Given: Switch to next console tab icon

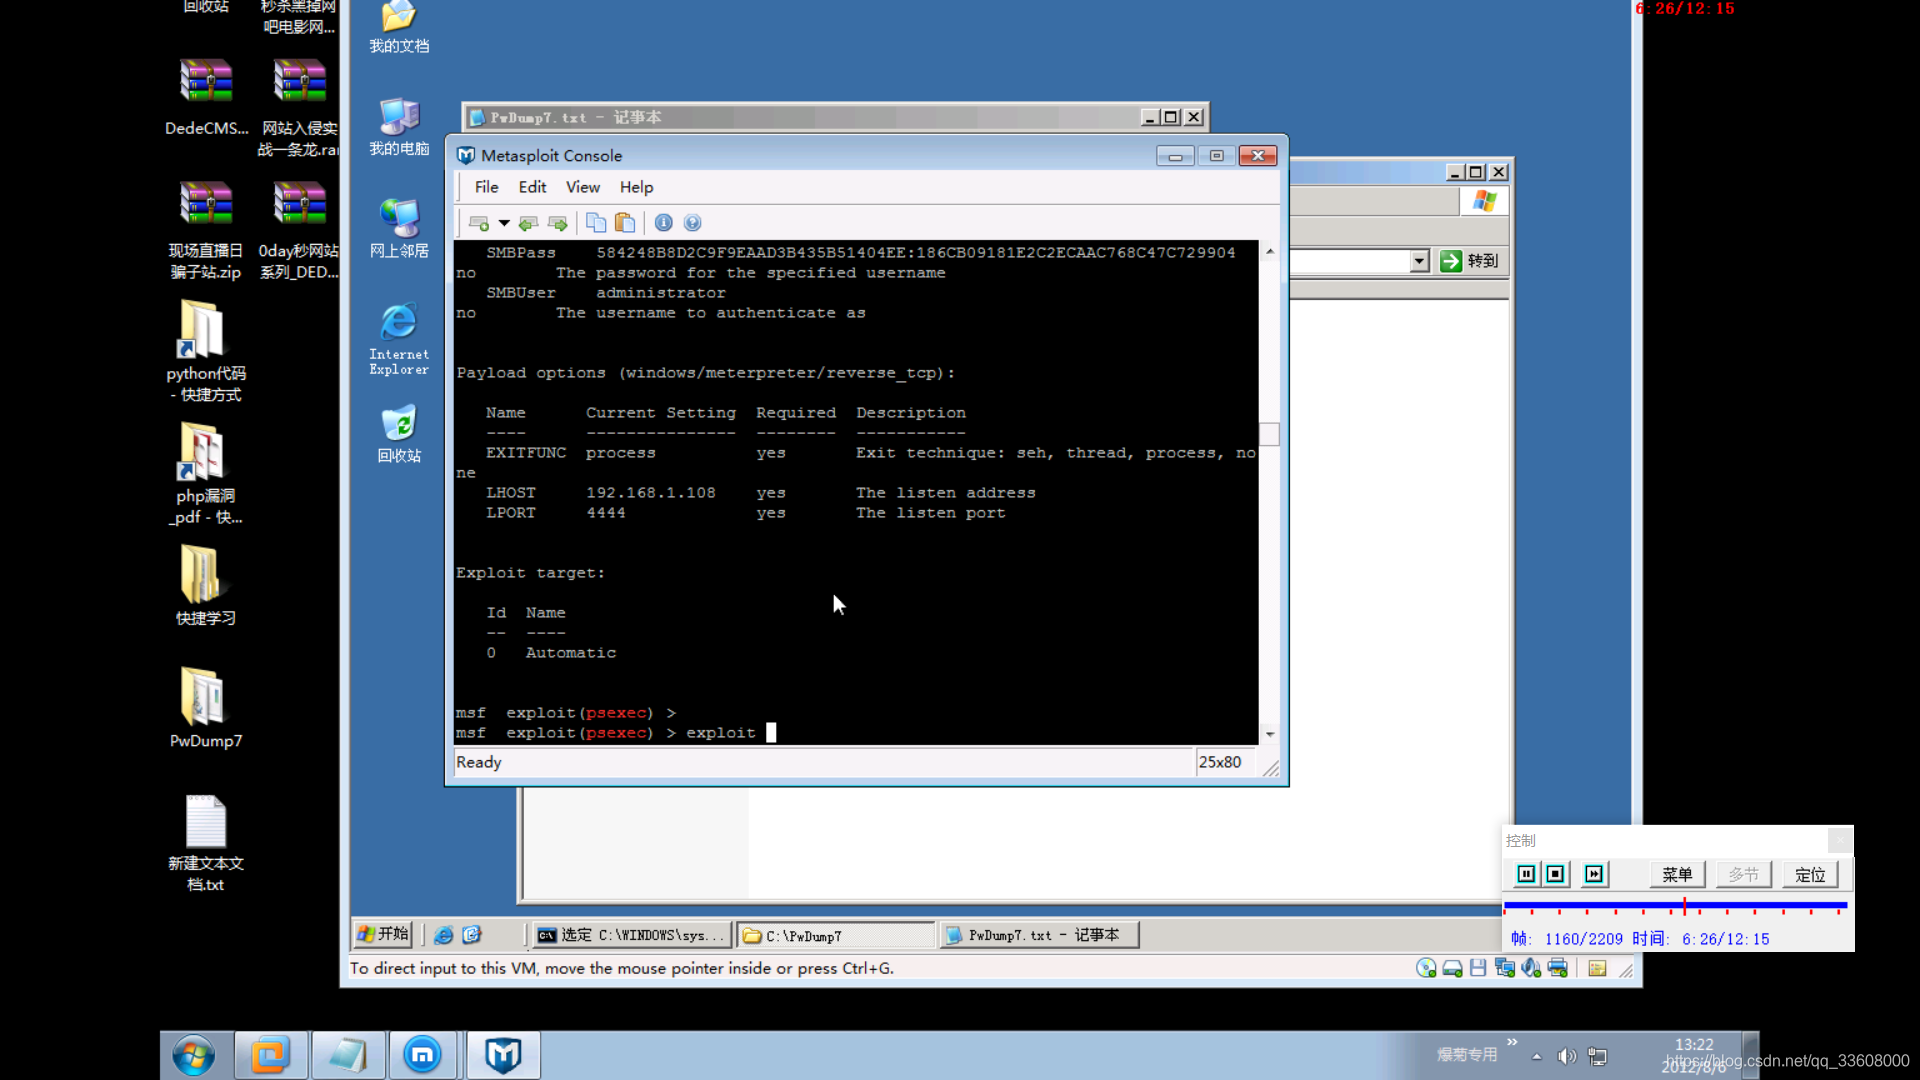Looking at the screenshot, I should 558,223.
